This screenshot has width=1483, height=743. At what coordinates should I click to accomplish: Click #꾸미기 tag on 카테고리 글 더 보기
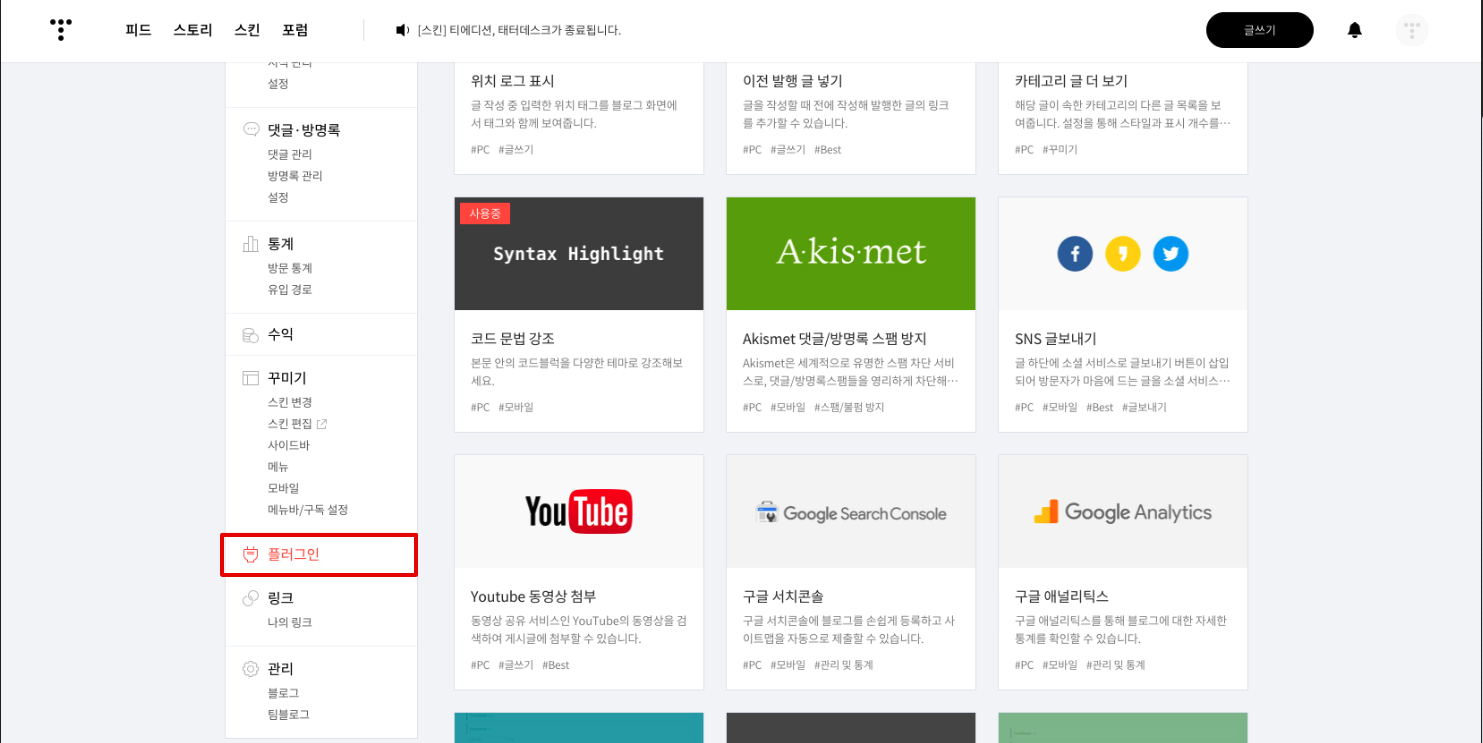click(1060, 150)
